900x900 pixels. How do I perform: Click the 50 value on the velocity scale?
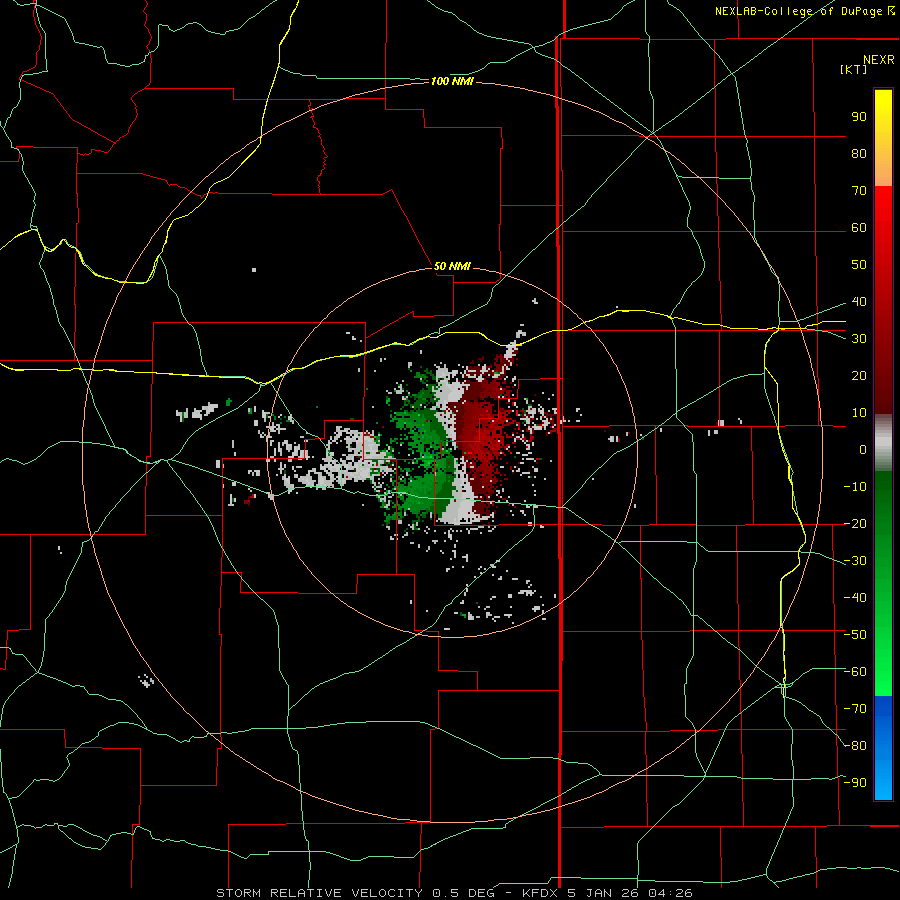coord(859,265)
